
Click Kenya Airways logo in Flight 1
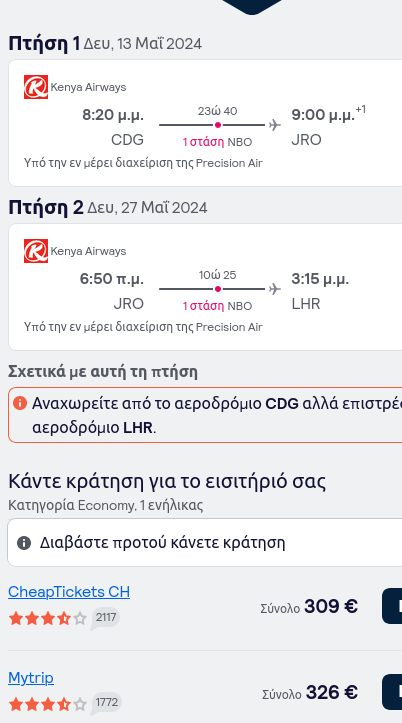click(x=36, y=87)
